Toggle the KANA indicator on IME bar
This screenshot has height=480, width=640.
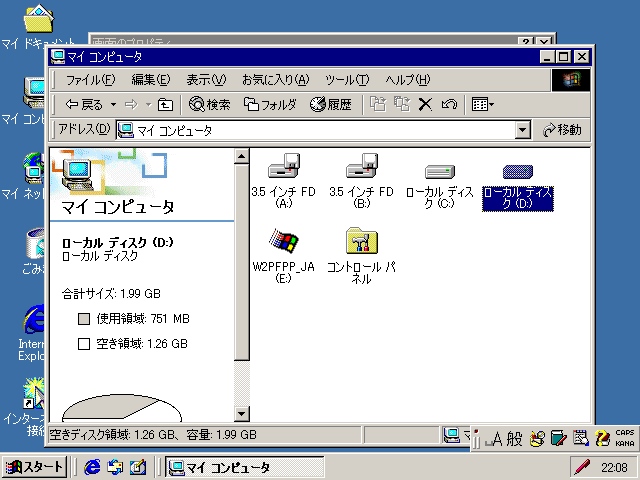[625, 443]
